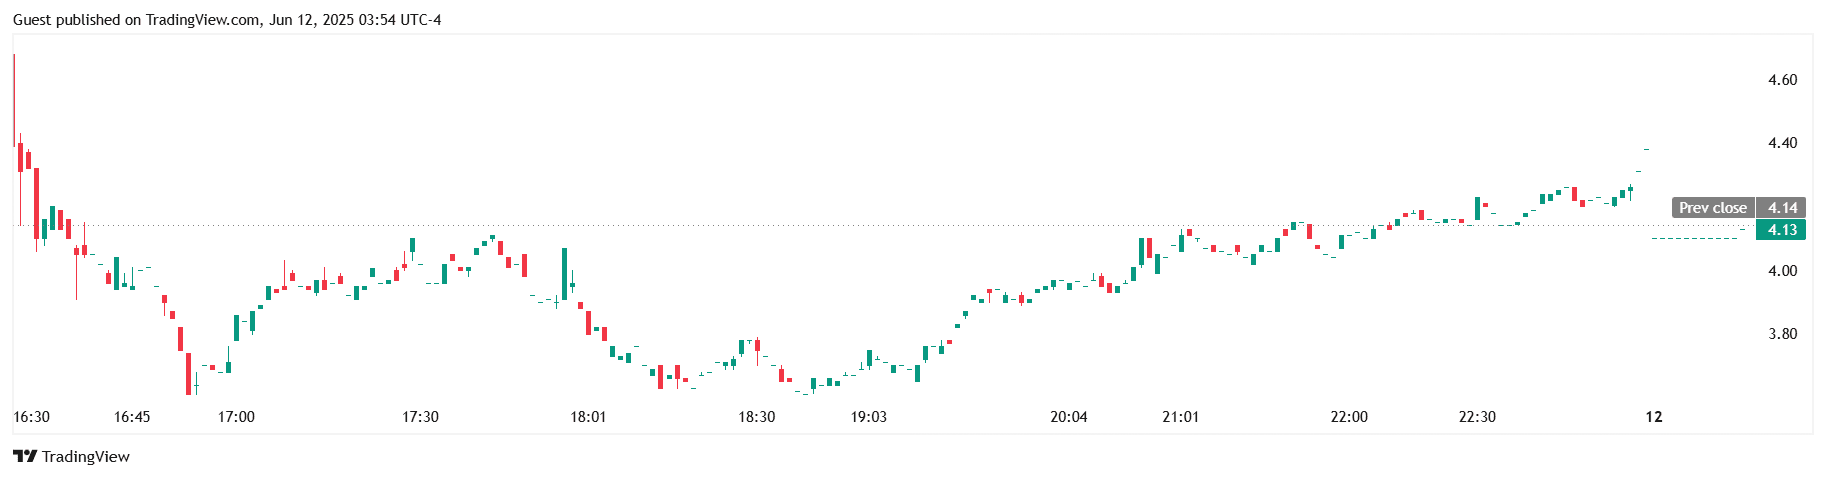Select the Prev close label
Screen dimensions: 1826x478
click(x=1712, y=208)
